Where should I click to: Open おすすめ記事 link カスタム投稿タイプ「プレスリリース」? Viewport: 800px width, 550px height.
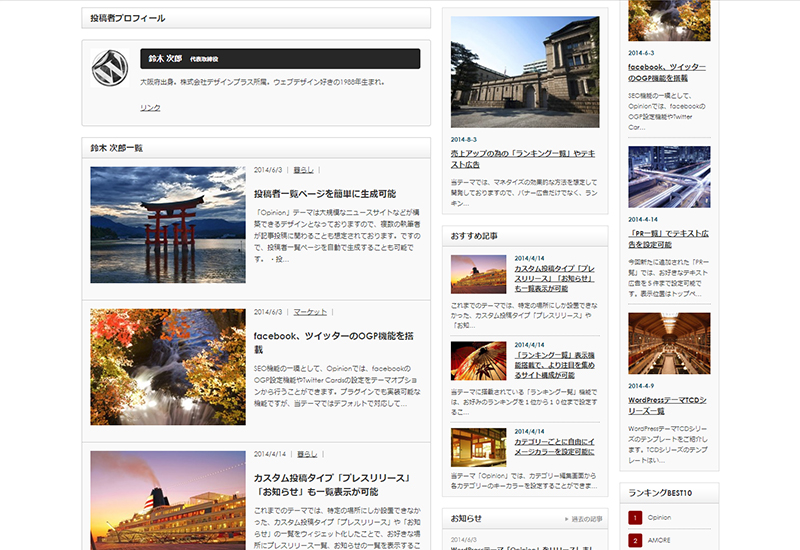[x=555, y=278]
